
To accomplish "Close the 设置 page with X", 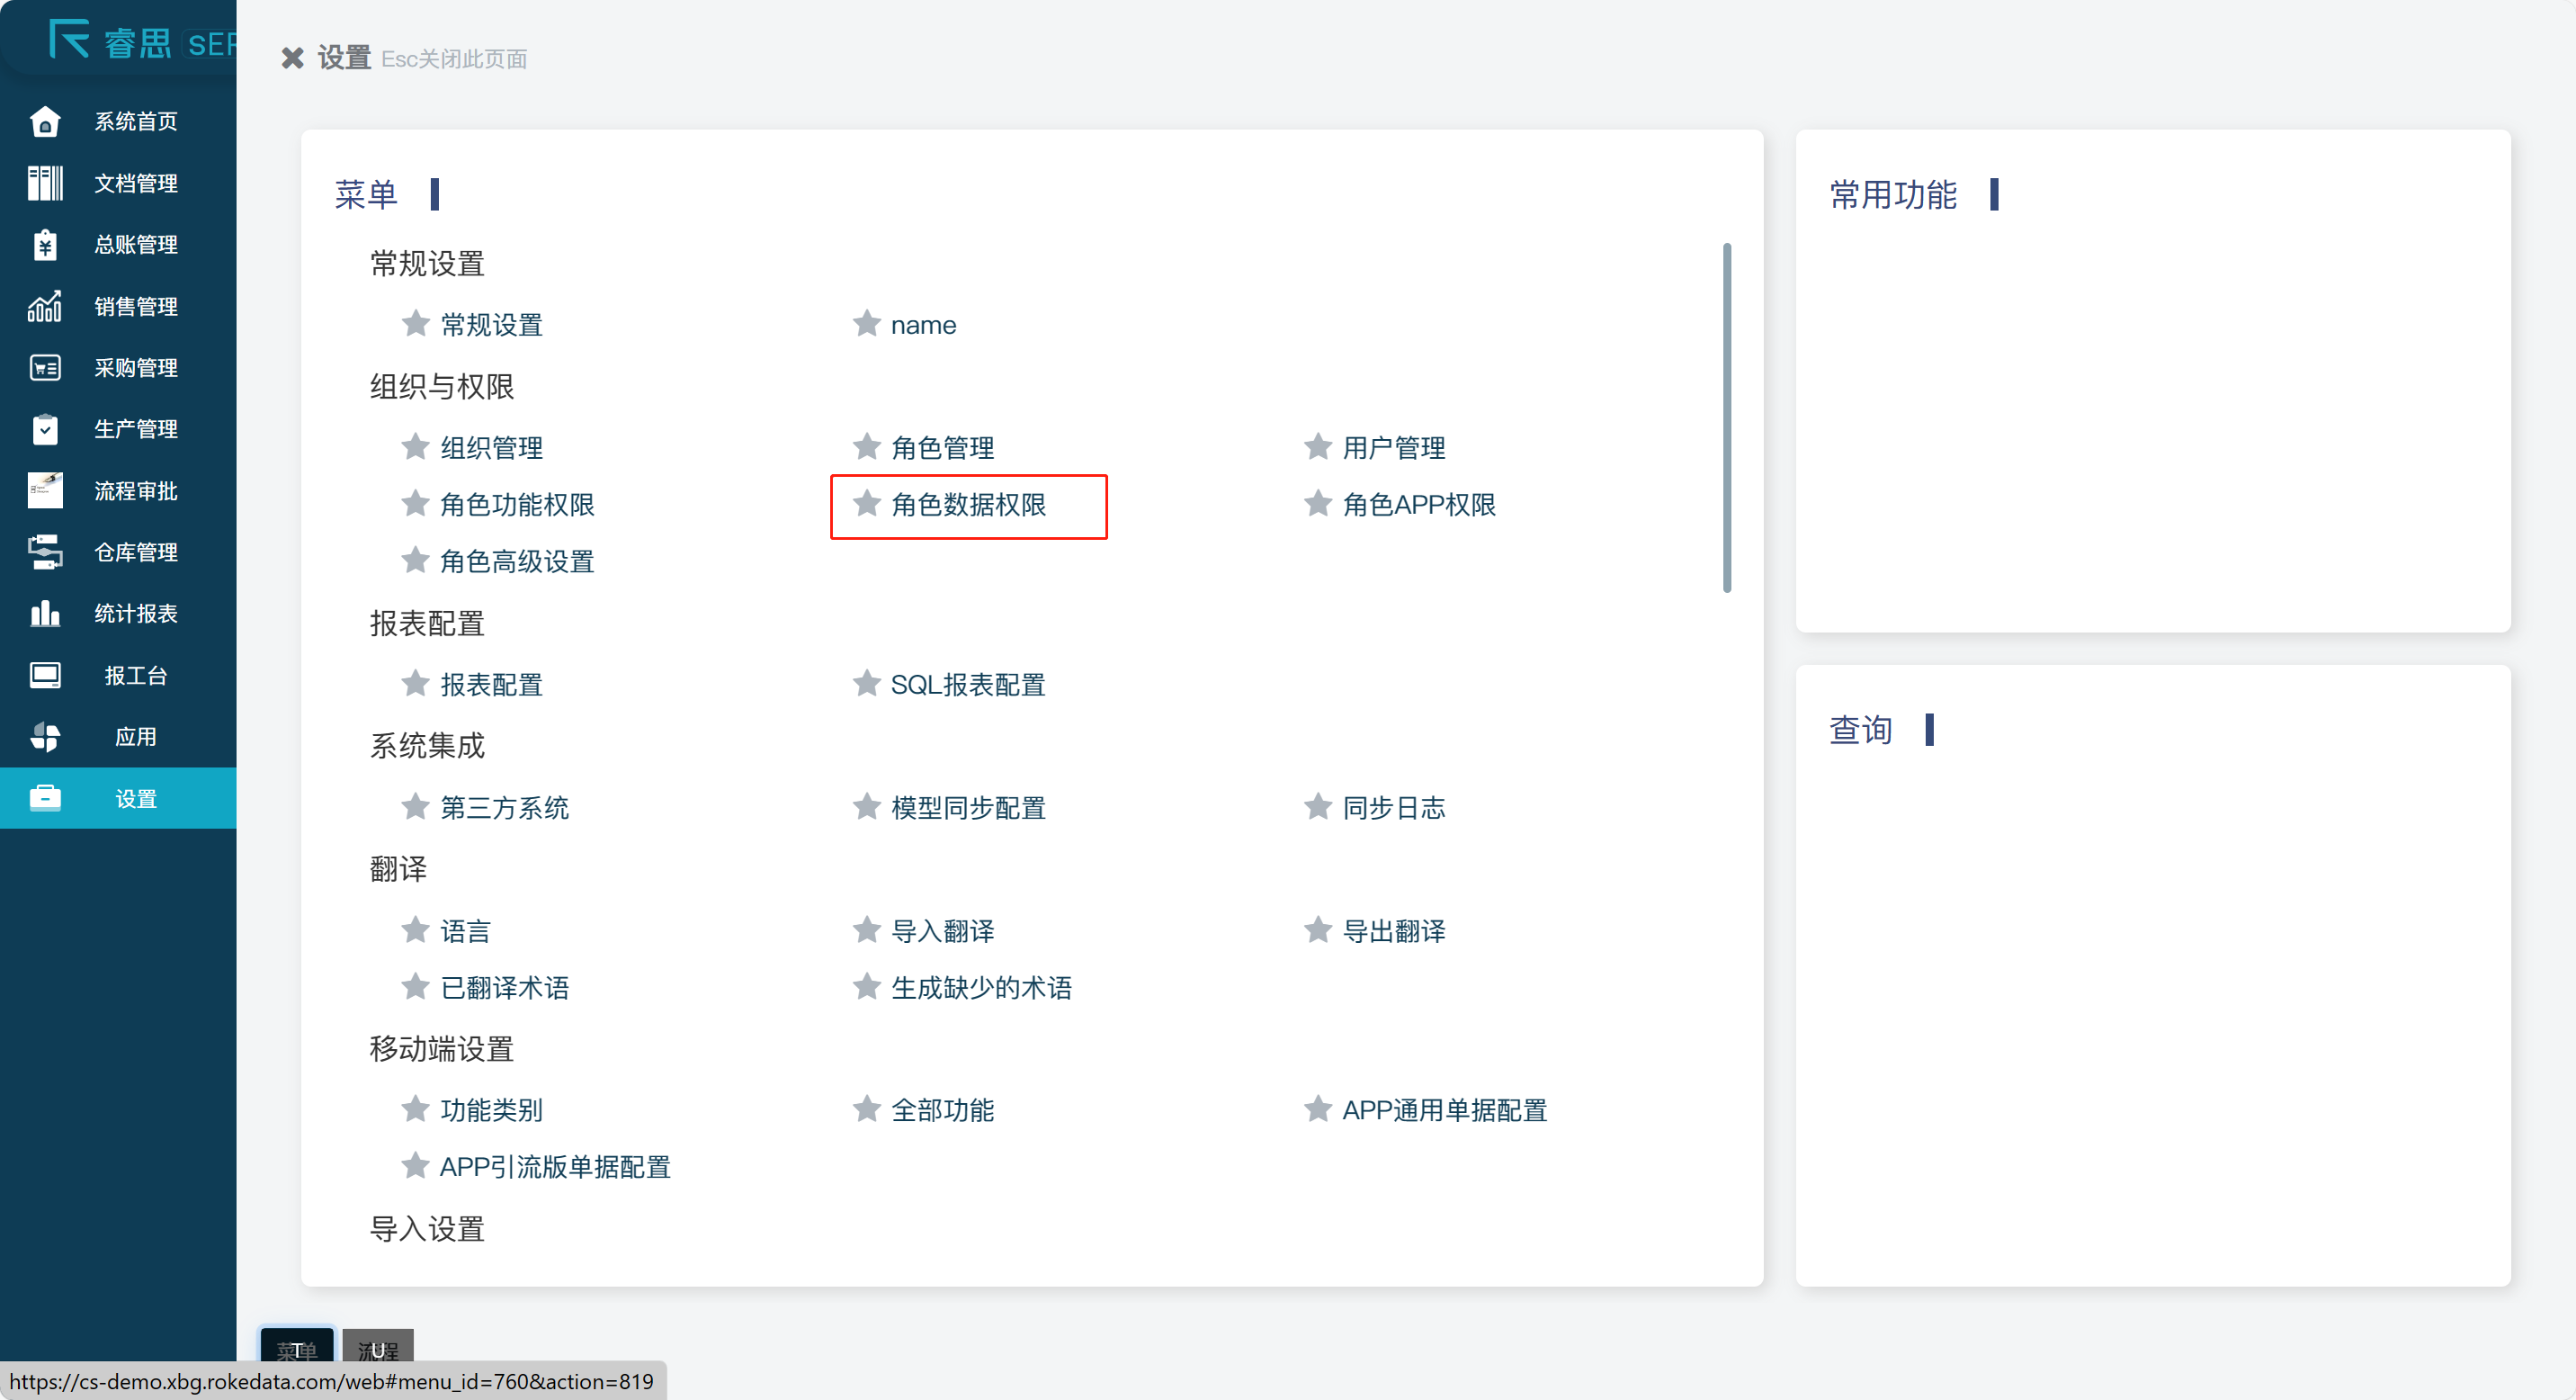I will click(x=292, y=58).
